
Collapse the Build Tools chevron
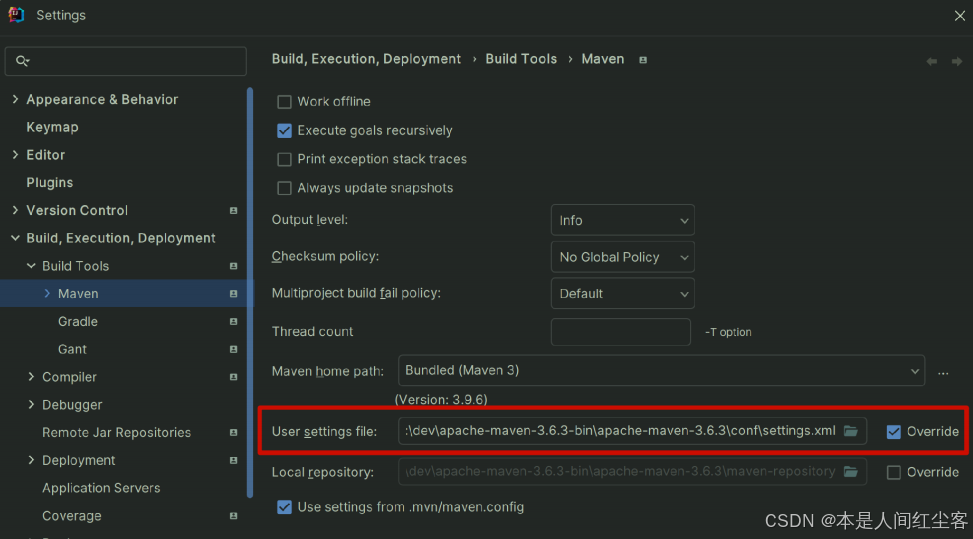click(31, 266)
